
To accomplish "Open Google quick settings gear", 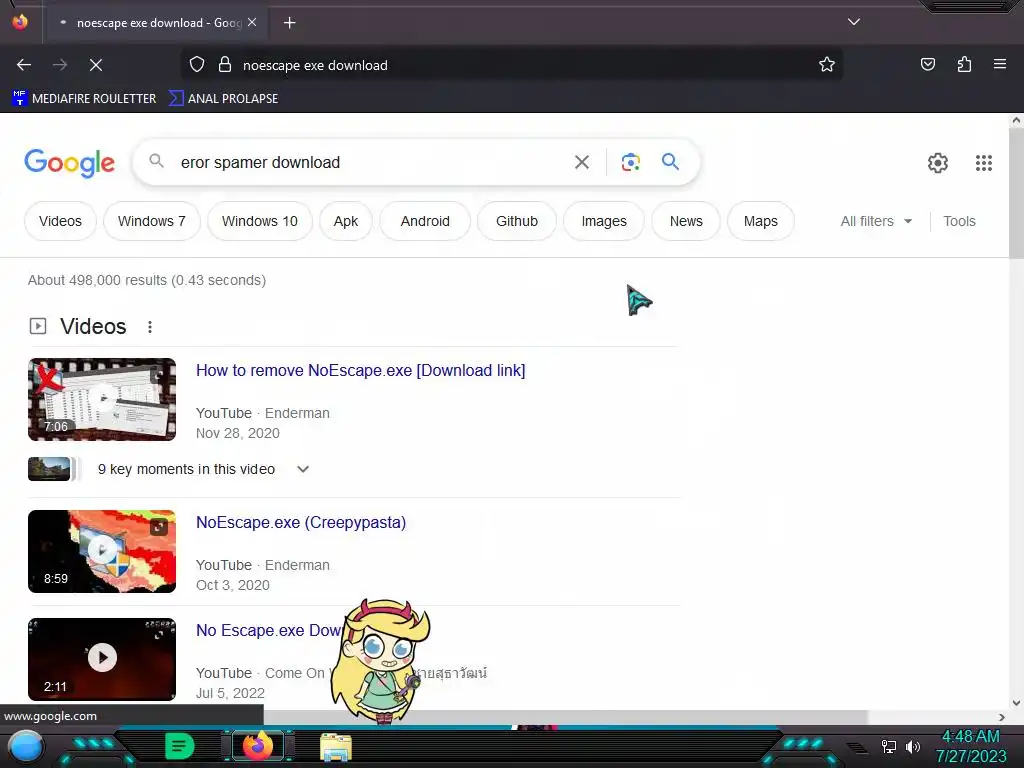I will click(937, 163).
